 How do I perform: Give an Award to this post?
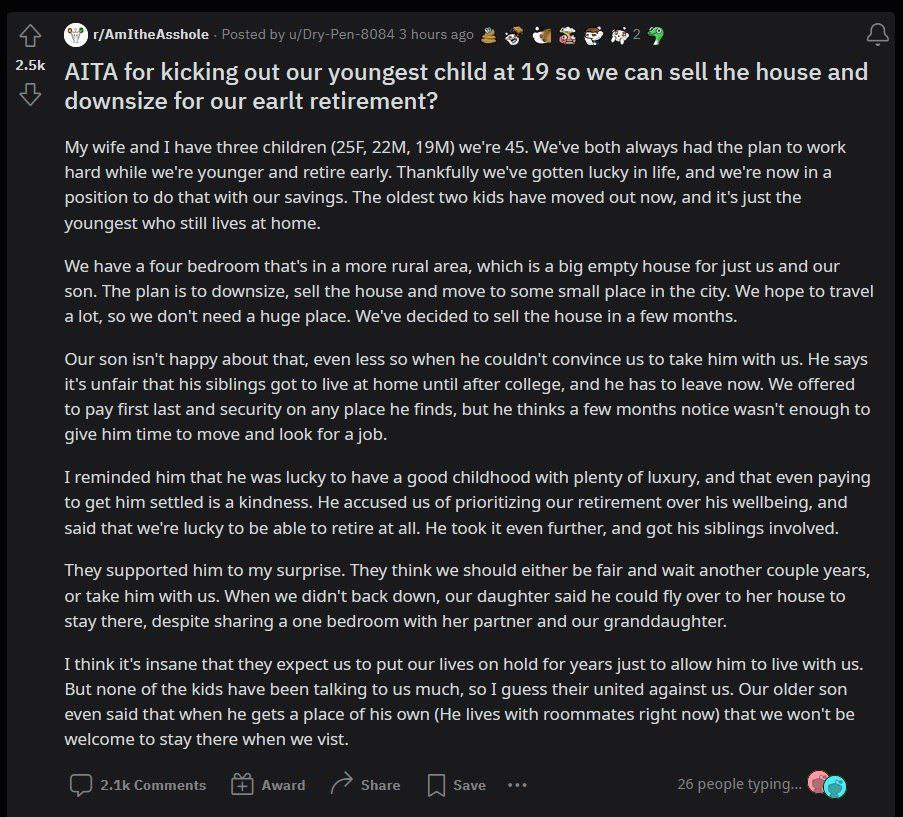pos(268,785)
